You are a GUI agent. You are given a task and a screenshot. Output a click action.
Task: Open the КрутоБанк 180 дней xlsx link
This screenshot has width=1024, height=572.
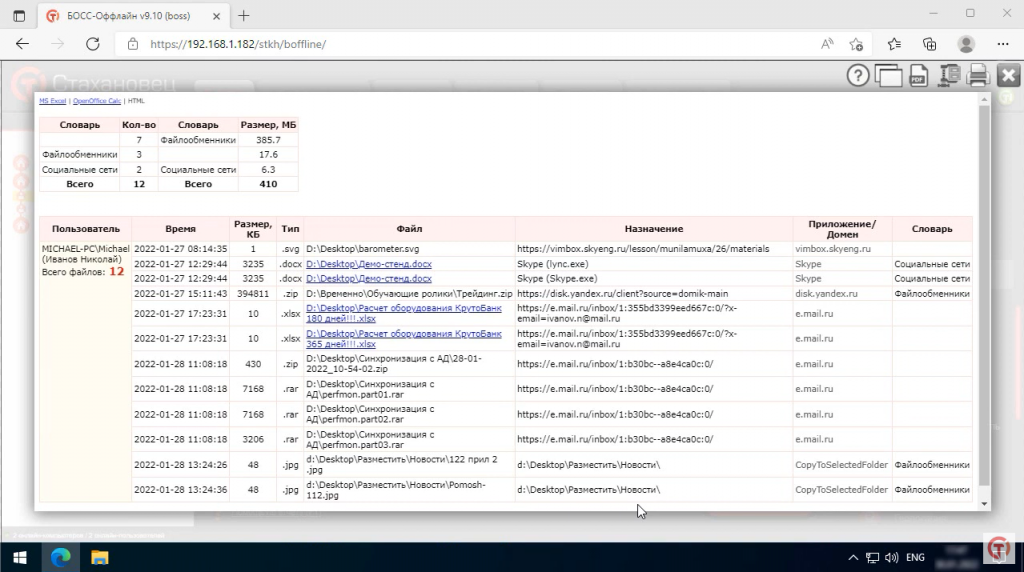click(404, 313)
